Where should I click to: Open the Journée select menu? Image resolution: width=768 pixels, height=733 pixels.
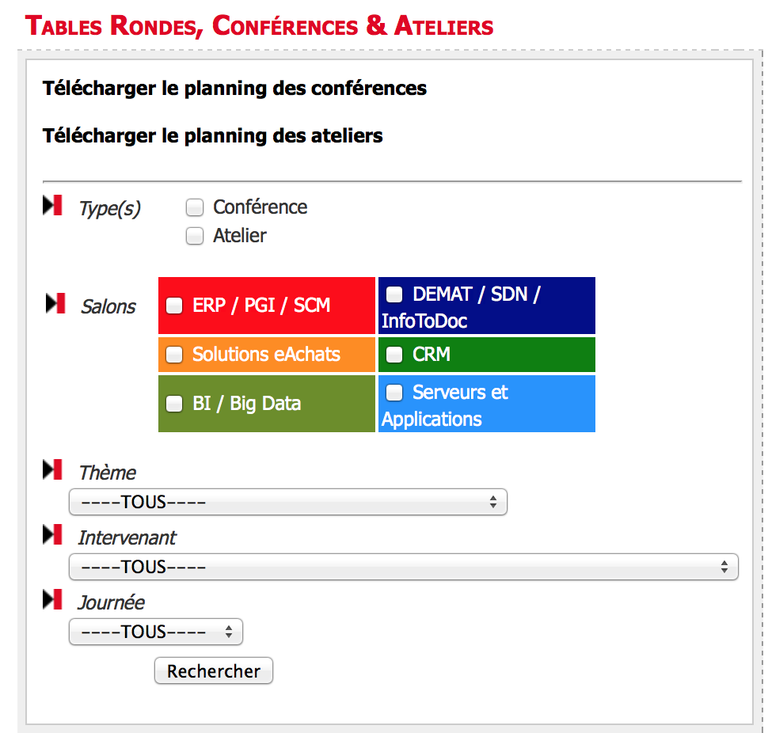tap(156, 632)
